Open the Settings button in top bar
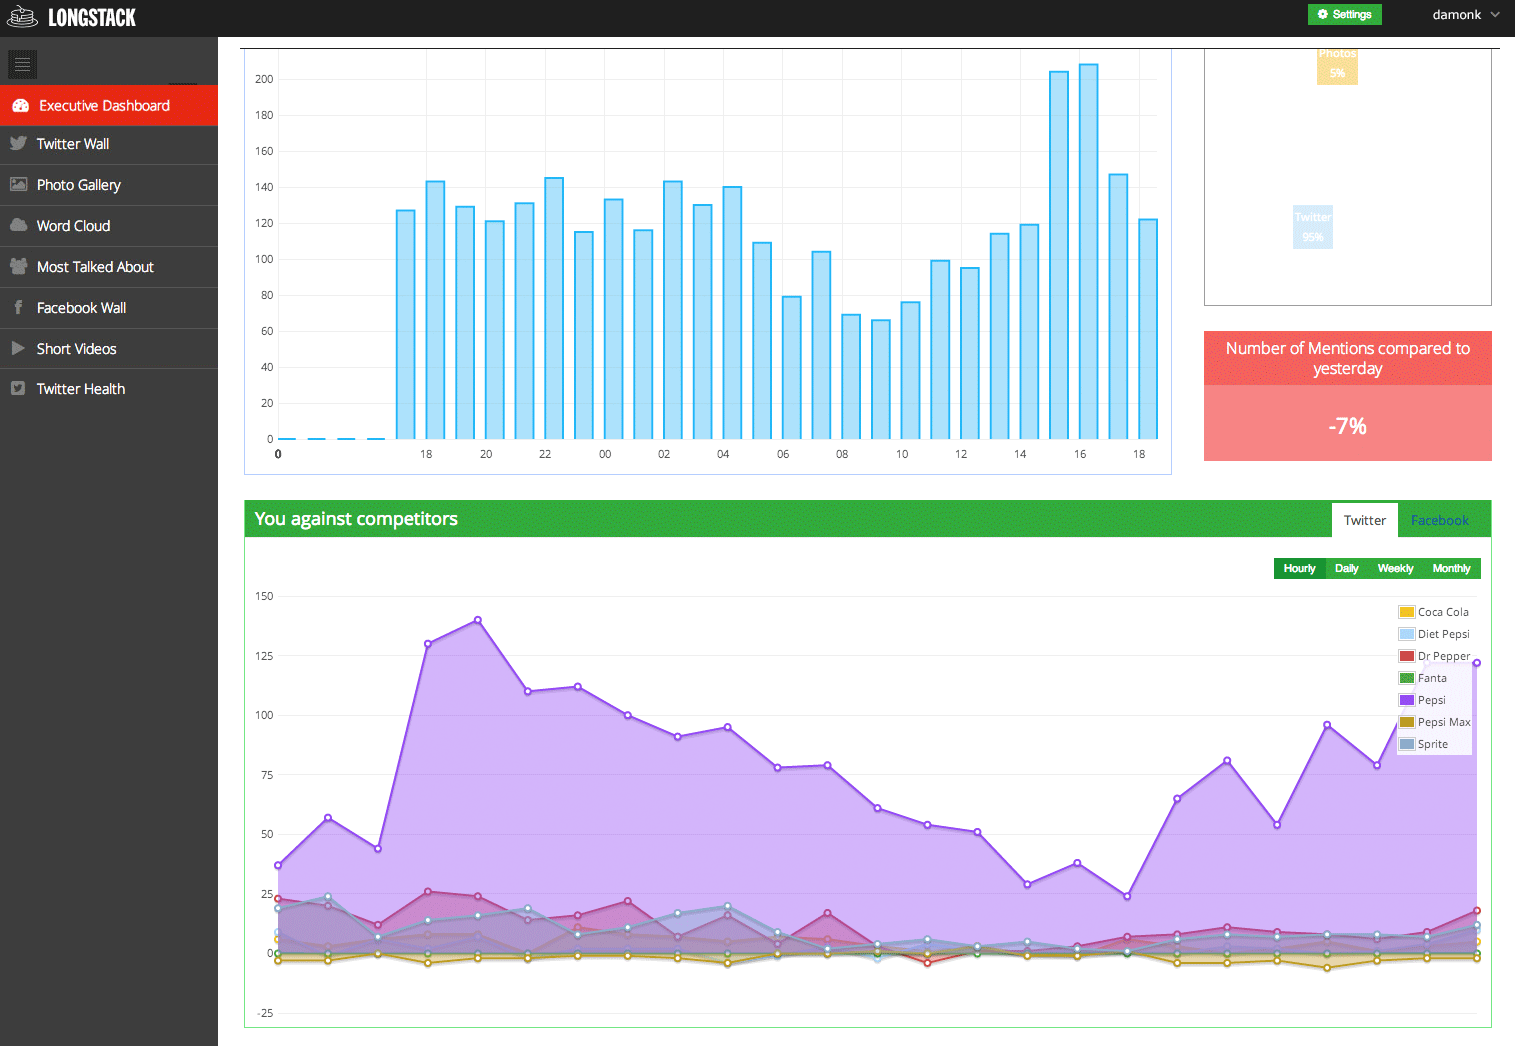The height and width of the screenshot is (1061, 1515). [x=1344, y=14]
